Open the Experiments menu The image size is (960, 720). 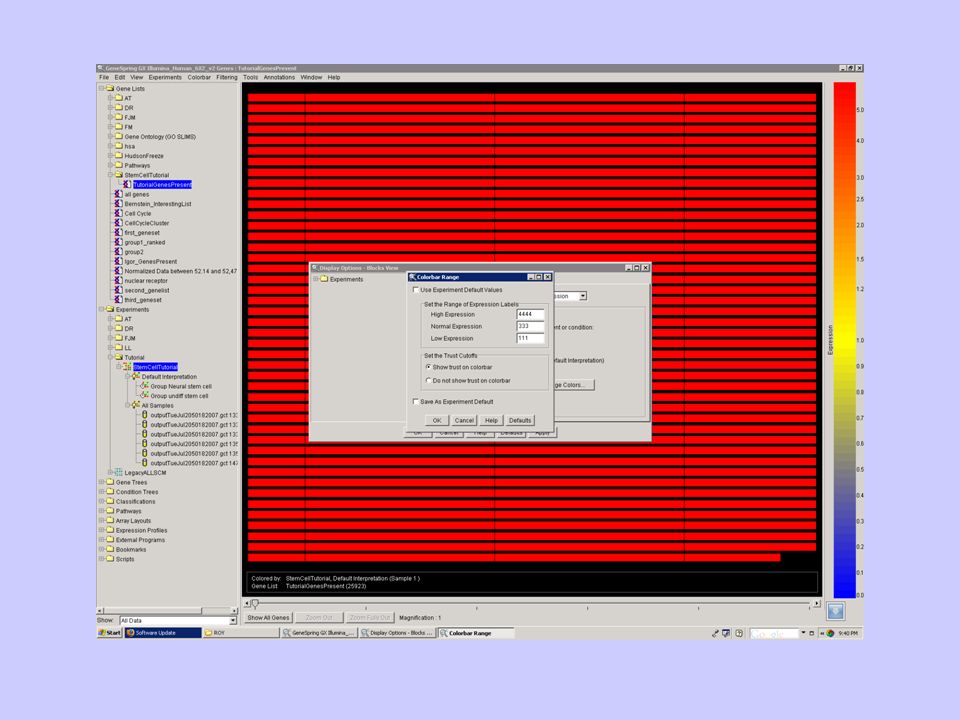[x=165, y=78]
